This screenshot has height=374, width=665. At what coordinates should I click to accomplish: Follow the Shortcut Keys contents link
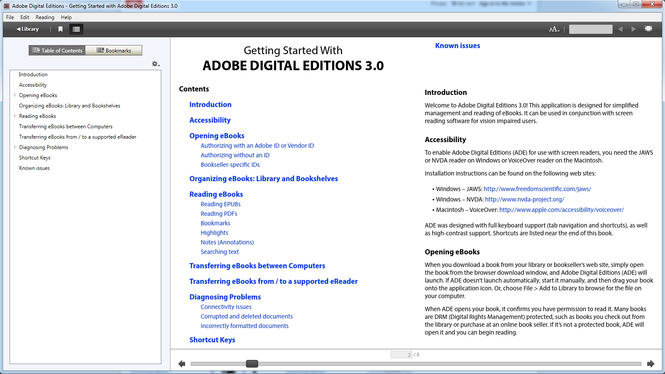click(x=212, y=340)
